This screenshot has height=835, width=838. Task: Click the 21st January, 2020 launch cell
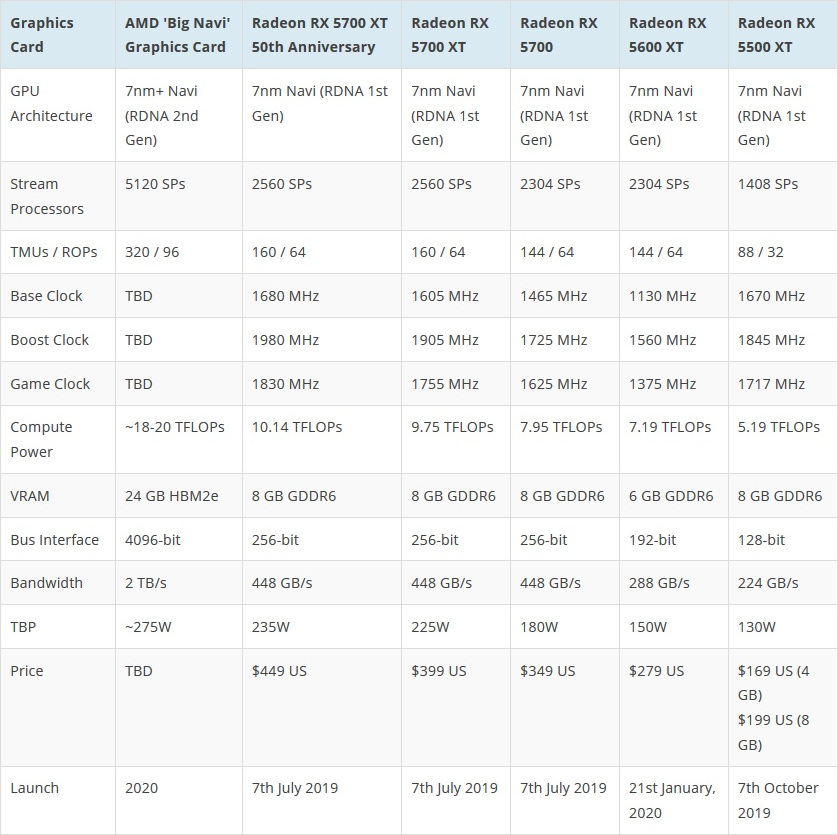click(673, 800)
